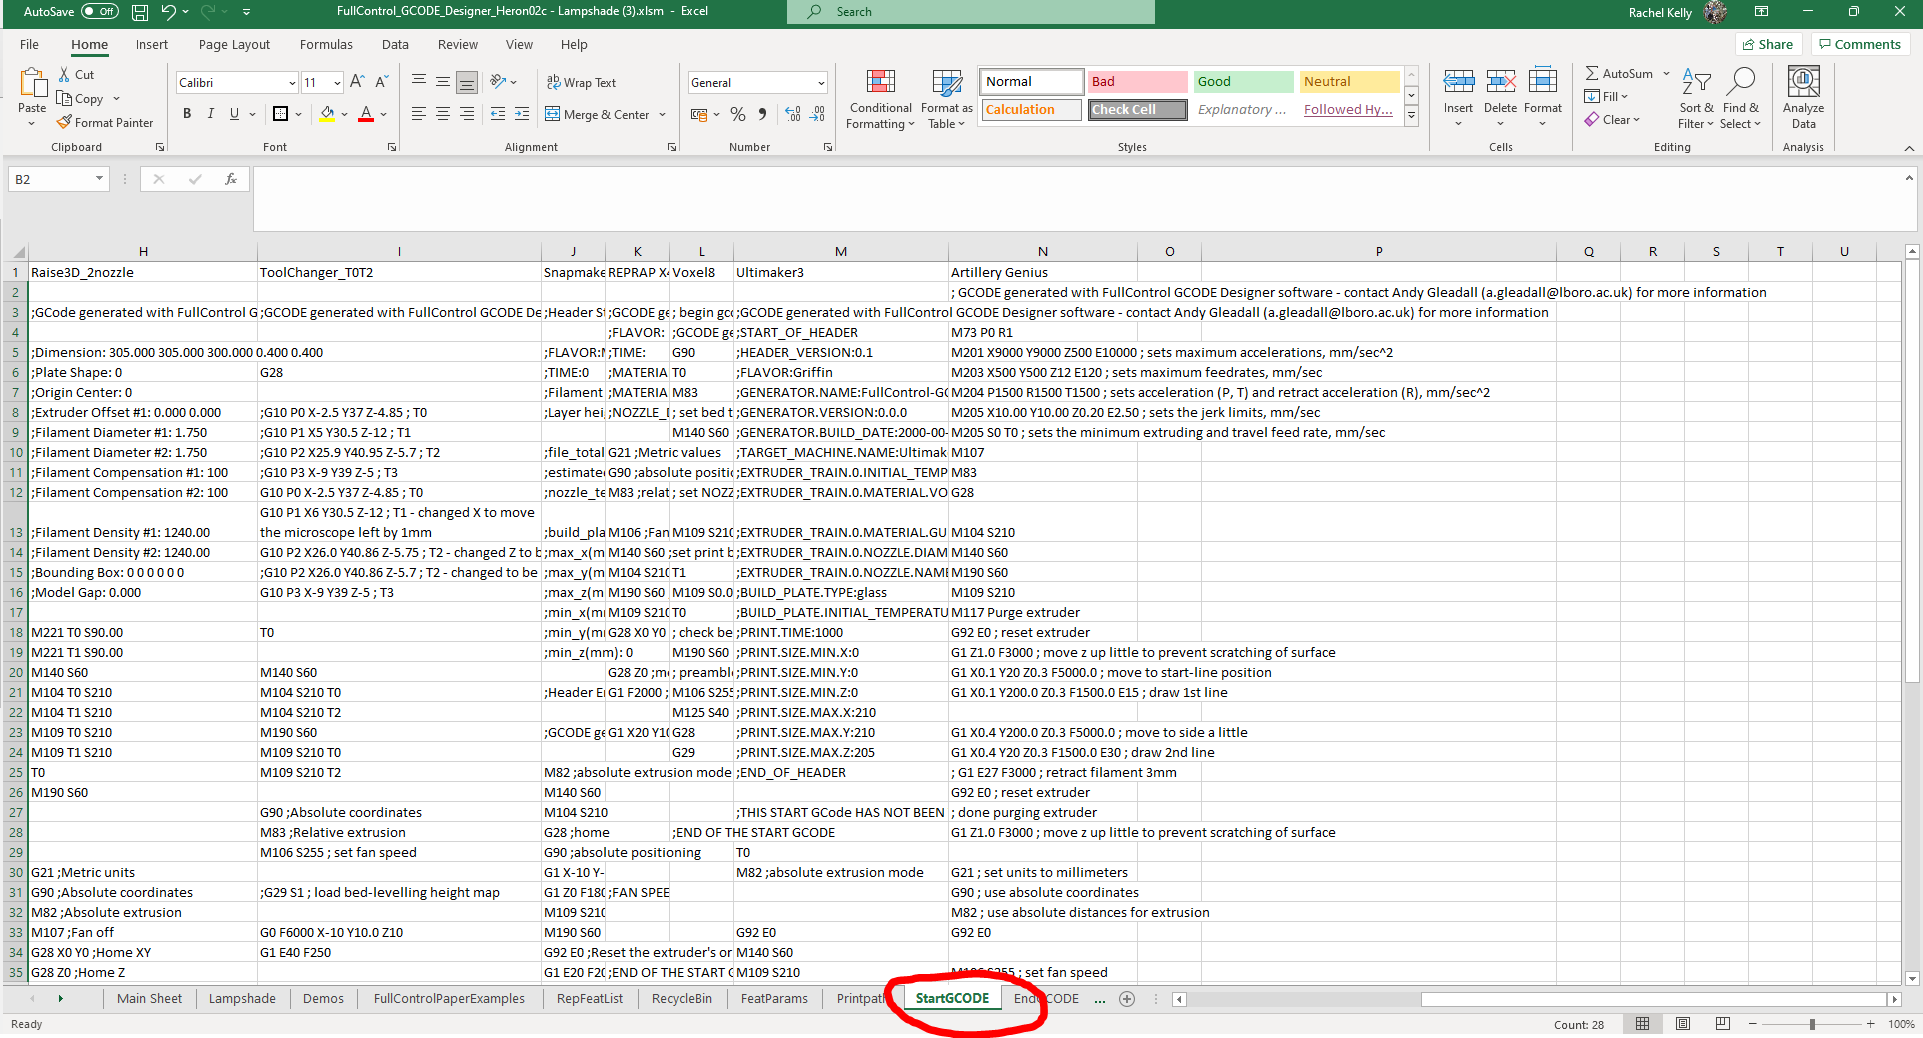
Task: Open the number format dropdown
Action: pos(821,83)
